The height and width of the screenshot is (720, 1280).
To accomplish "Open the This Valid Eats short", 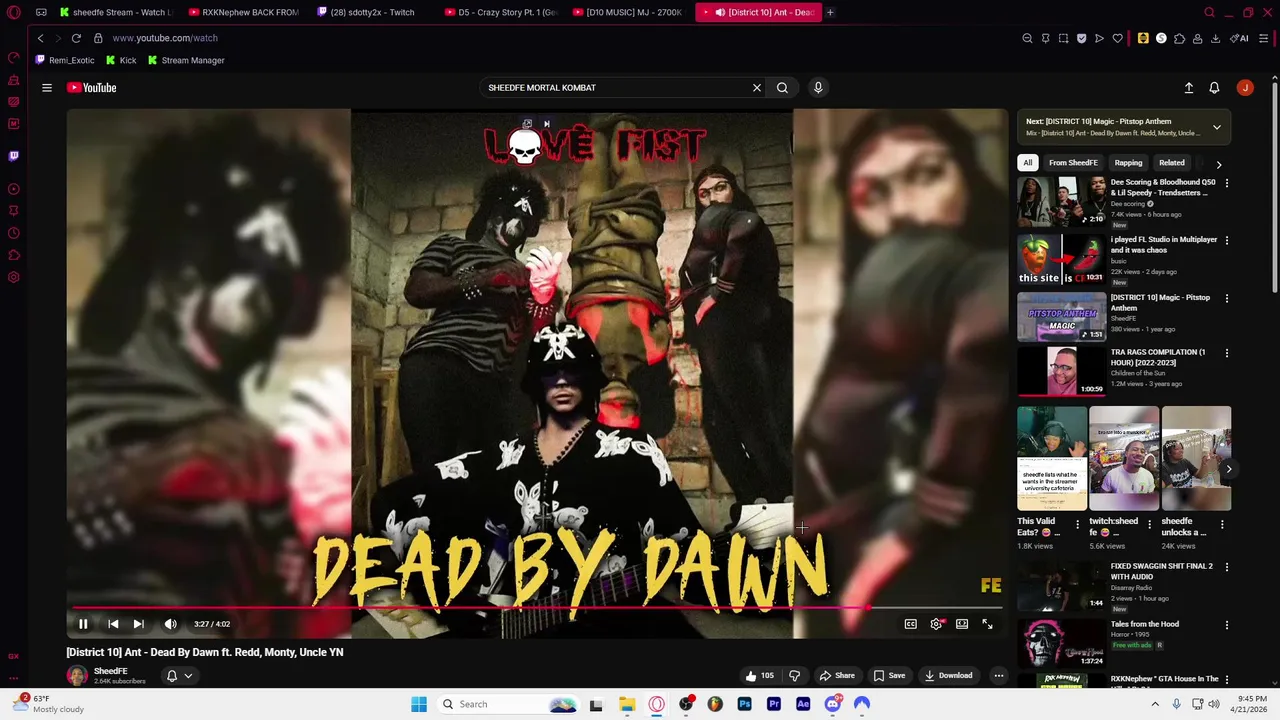I will click(x=1052, y=459).
